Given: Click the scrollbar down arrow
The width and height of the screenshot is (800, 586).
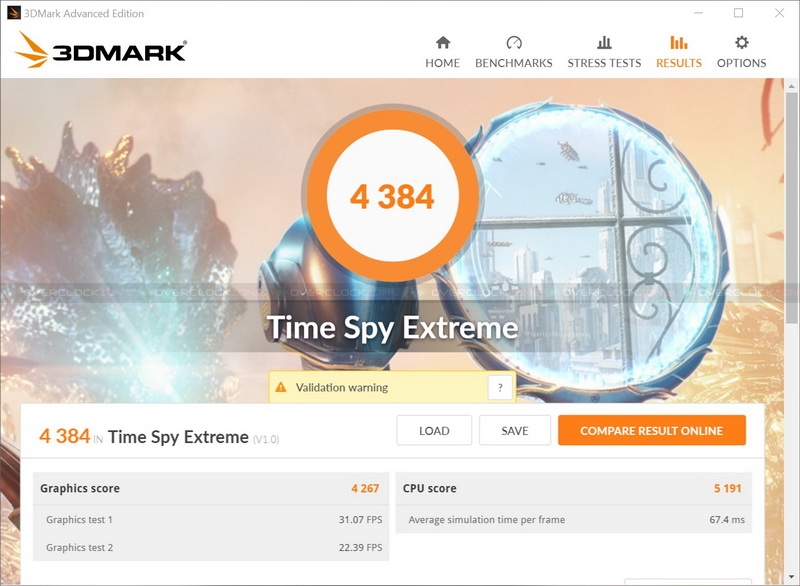Looking at the screenshot, I should click(791, 577).
